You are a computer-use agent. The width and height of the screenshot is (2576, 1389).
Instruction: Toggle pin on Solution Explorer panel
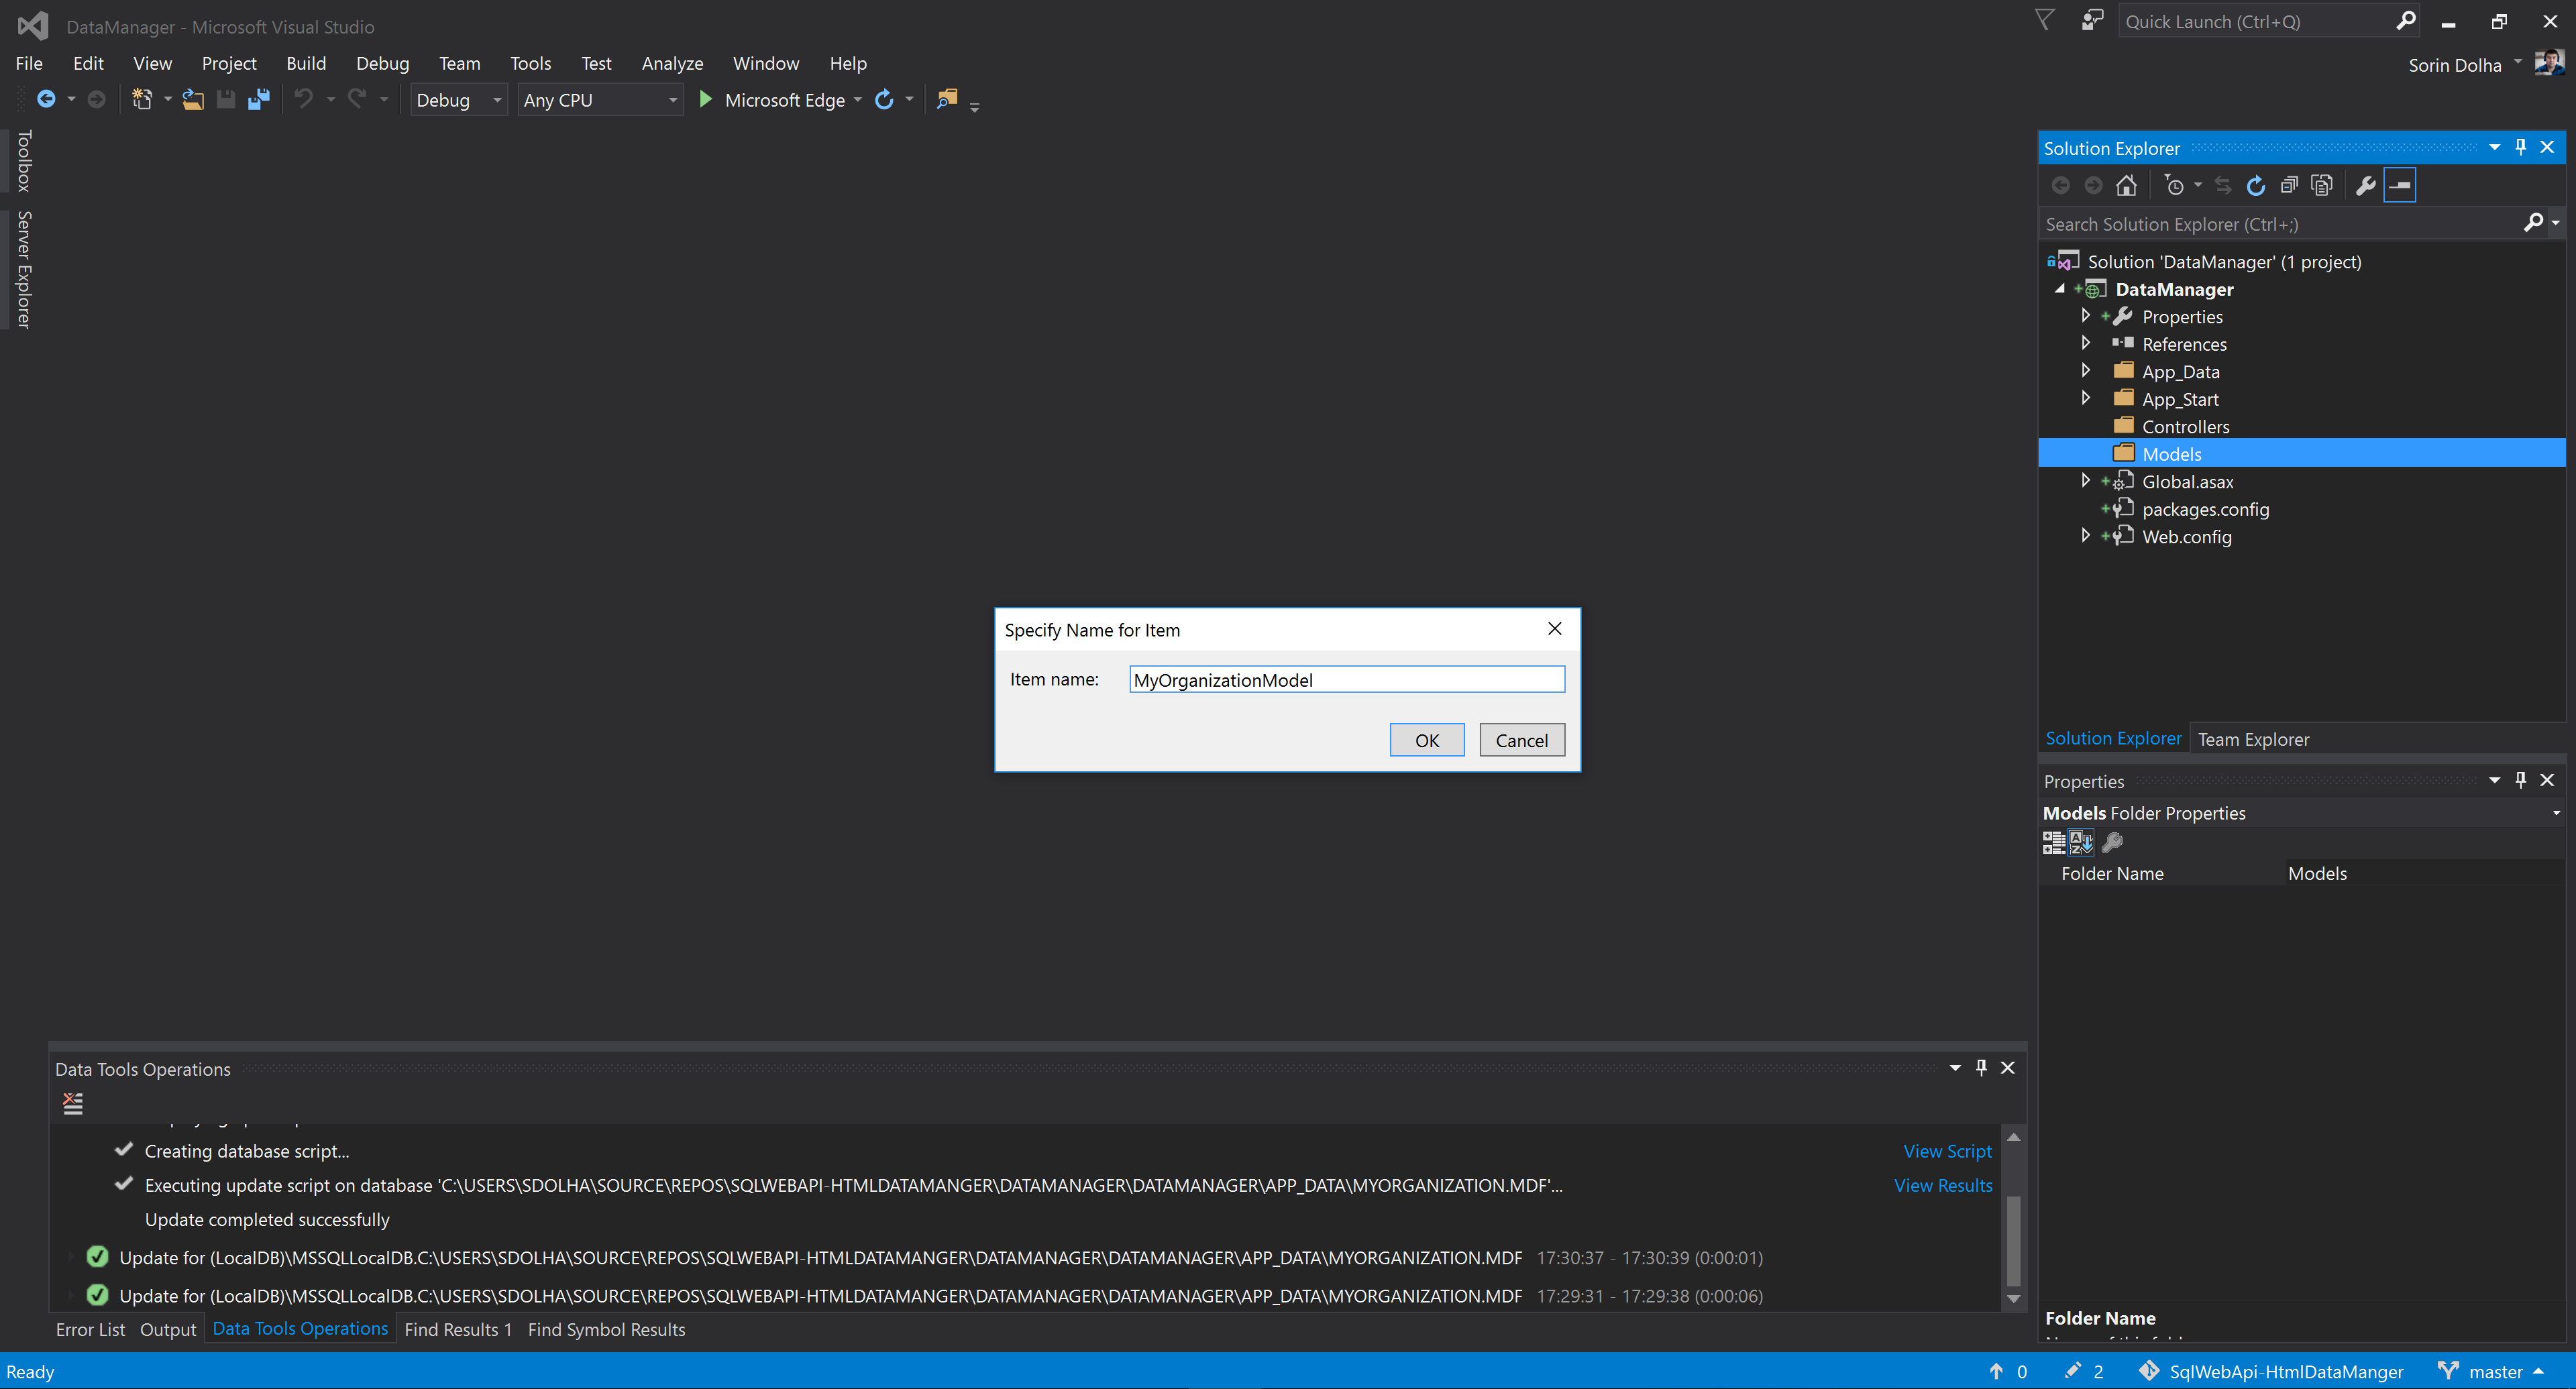(2521, 148)
